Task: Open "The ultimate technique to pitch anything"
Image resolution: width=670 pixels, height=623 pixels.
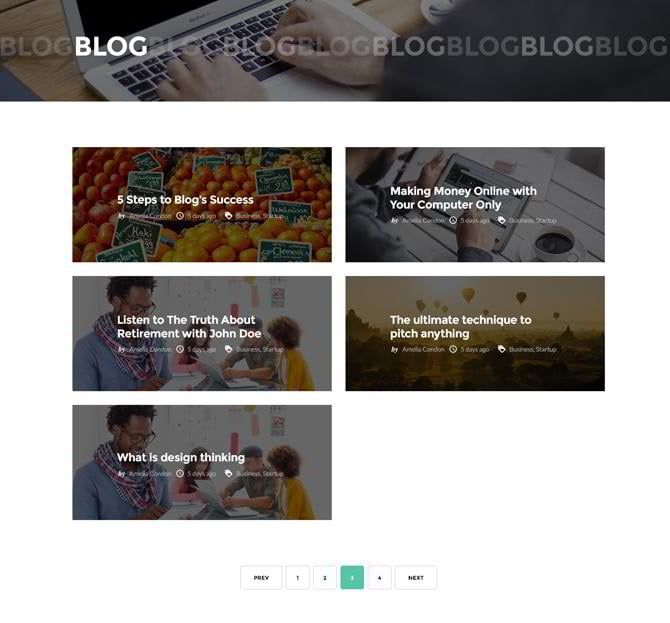Action: pos(461,327)
